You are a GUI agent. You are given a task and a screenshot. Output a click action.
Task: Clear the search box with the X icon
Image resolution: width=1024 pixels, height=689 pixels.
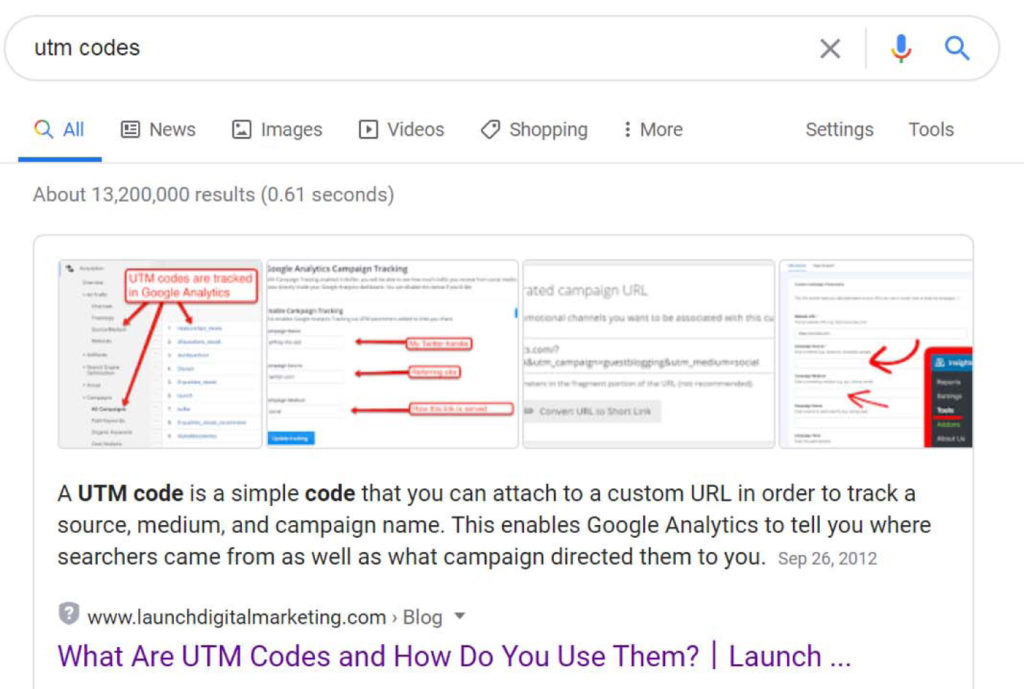(x=830, y=48)
